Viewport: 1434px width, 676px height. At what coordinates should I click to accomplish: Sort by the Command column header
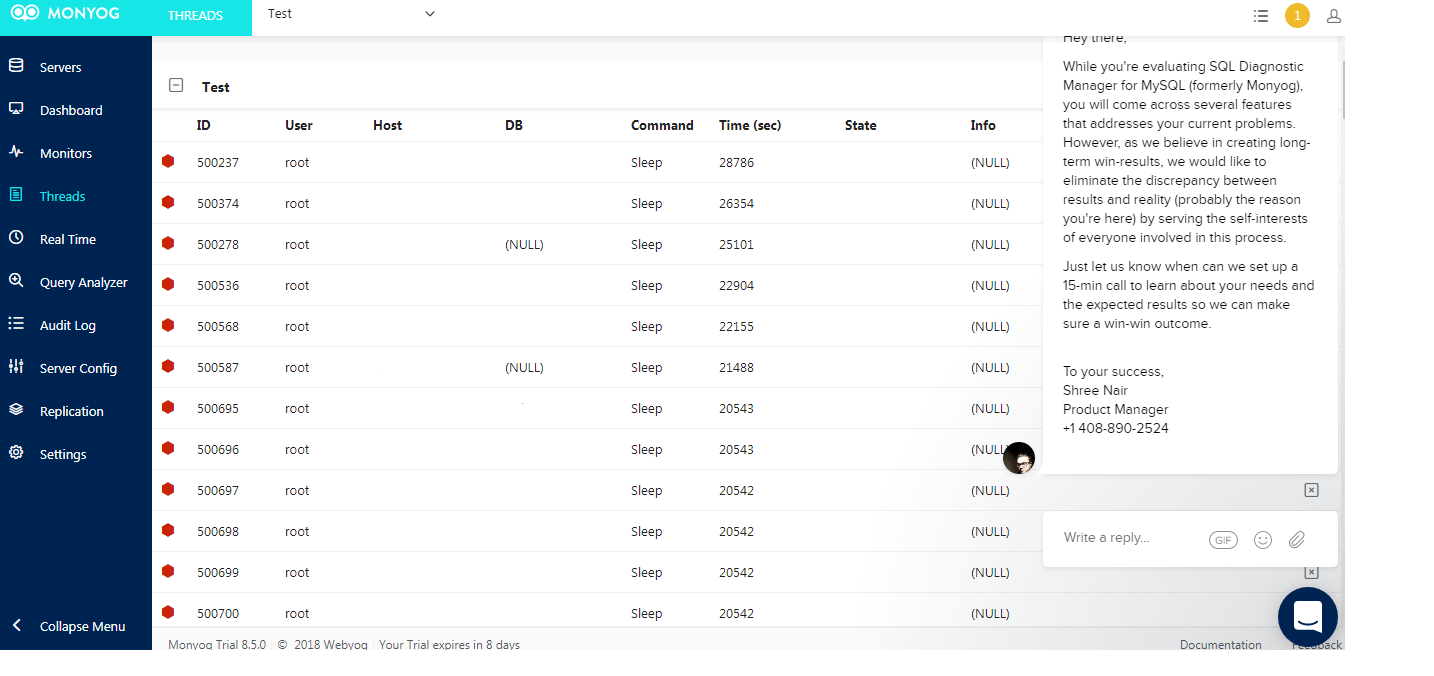pyautogui.click(x=662, y=125)
